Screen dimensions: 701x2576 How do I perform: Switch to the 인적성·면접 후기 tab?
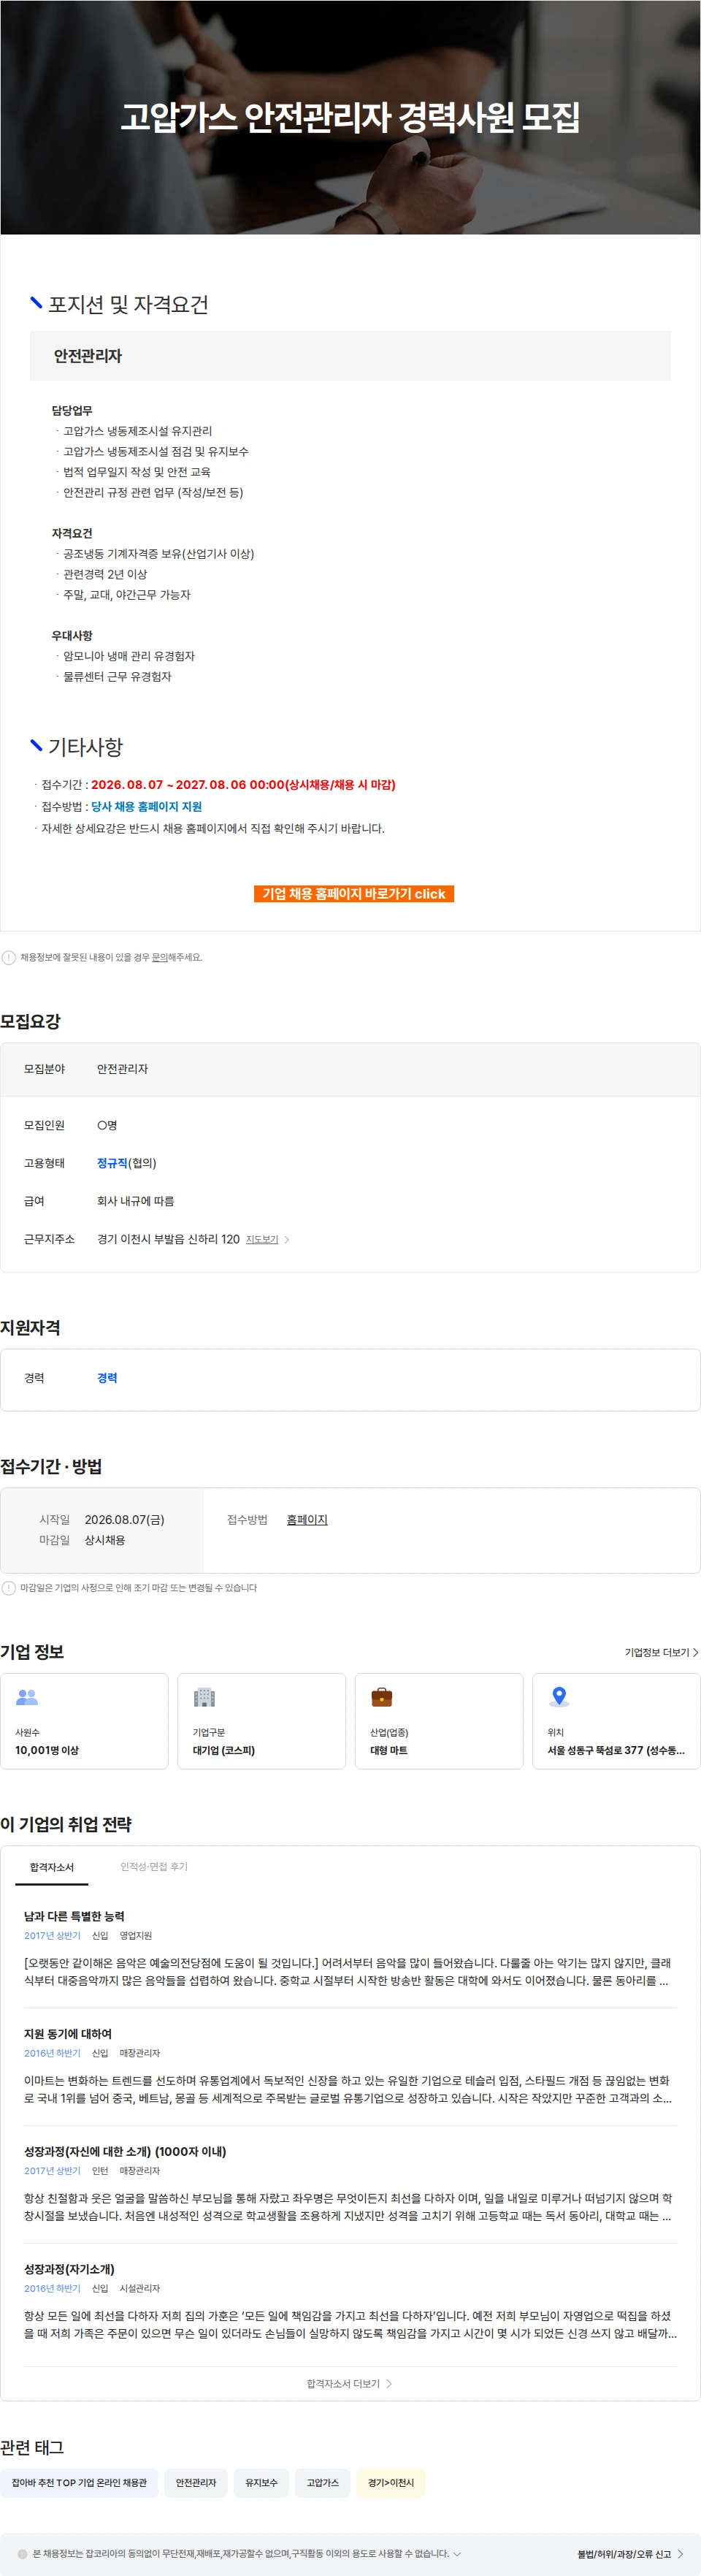[154, 1867]
